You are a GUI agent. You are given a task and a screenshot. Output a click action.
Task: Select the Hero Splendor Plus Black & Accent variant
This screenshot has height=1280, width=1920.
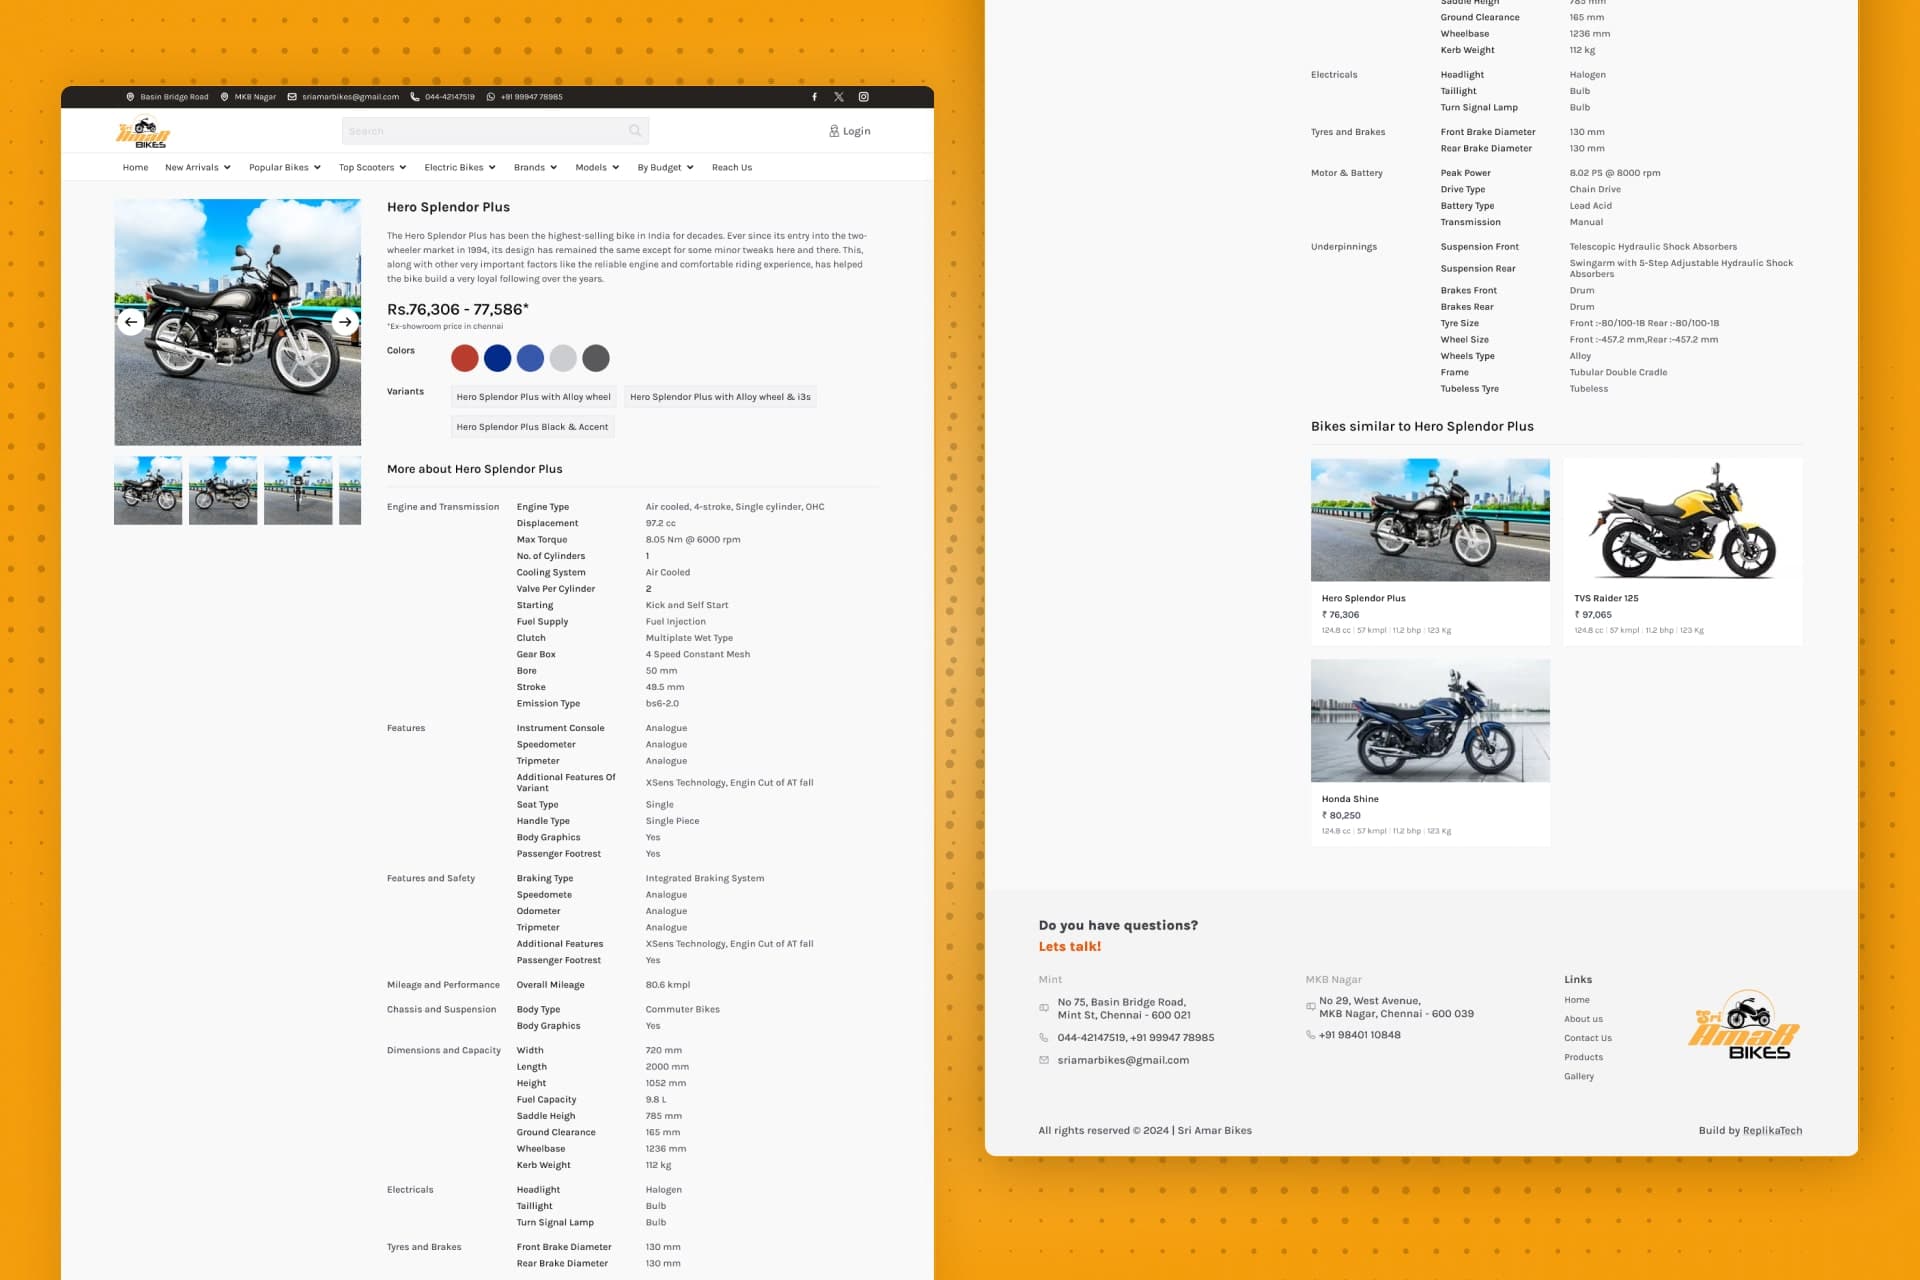pyautogui.click(x=533, y=426)
